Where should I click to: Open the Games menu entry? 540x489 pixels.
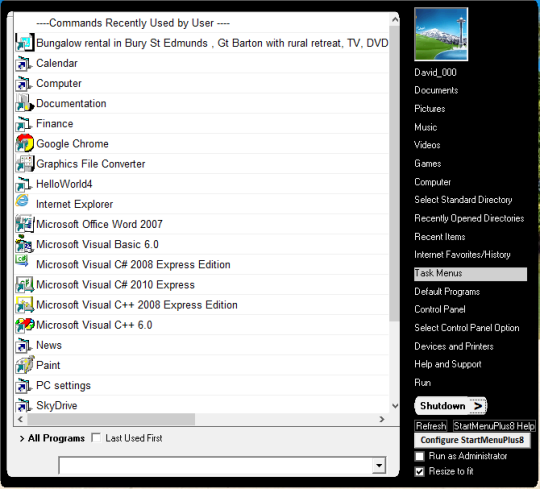click(x=428, y=164)
